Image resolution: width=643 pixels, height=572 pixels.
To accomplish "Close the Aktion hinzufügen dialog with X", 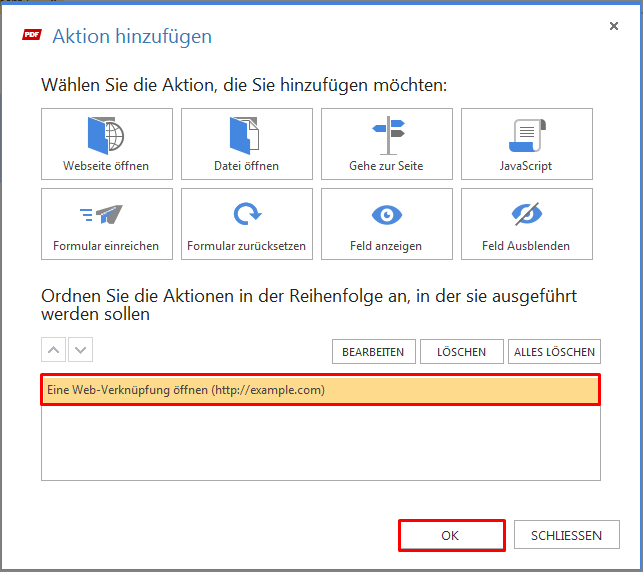I will pyautogui.click(x=613, y=26).
